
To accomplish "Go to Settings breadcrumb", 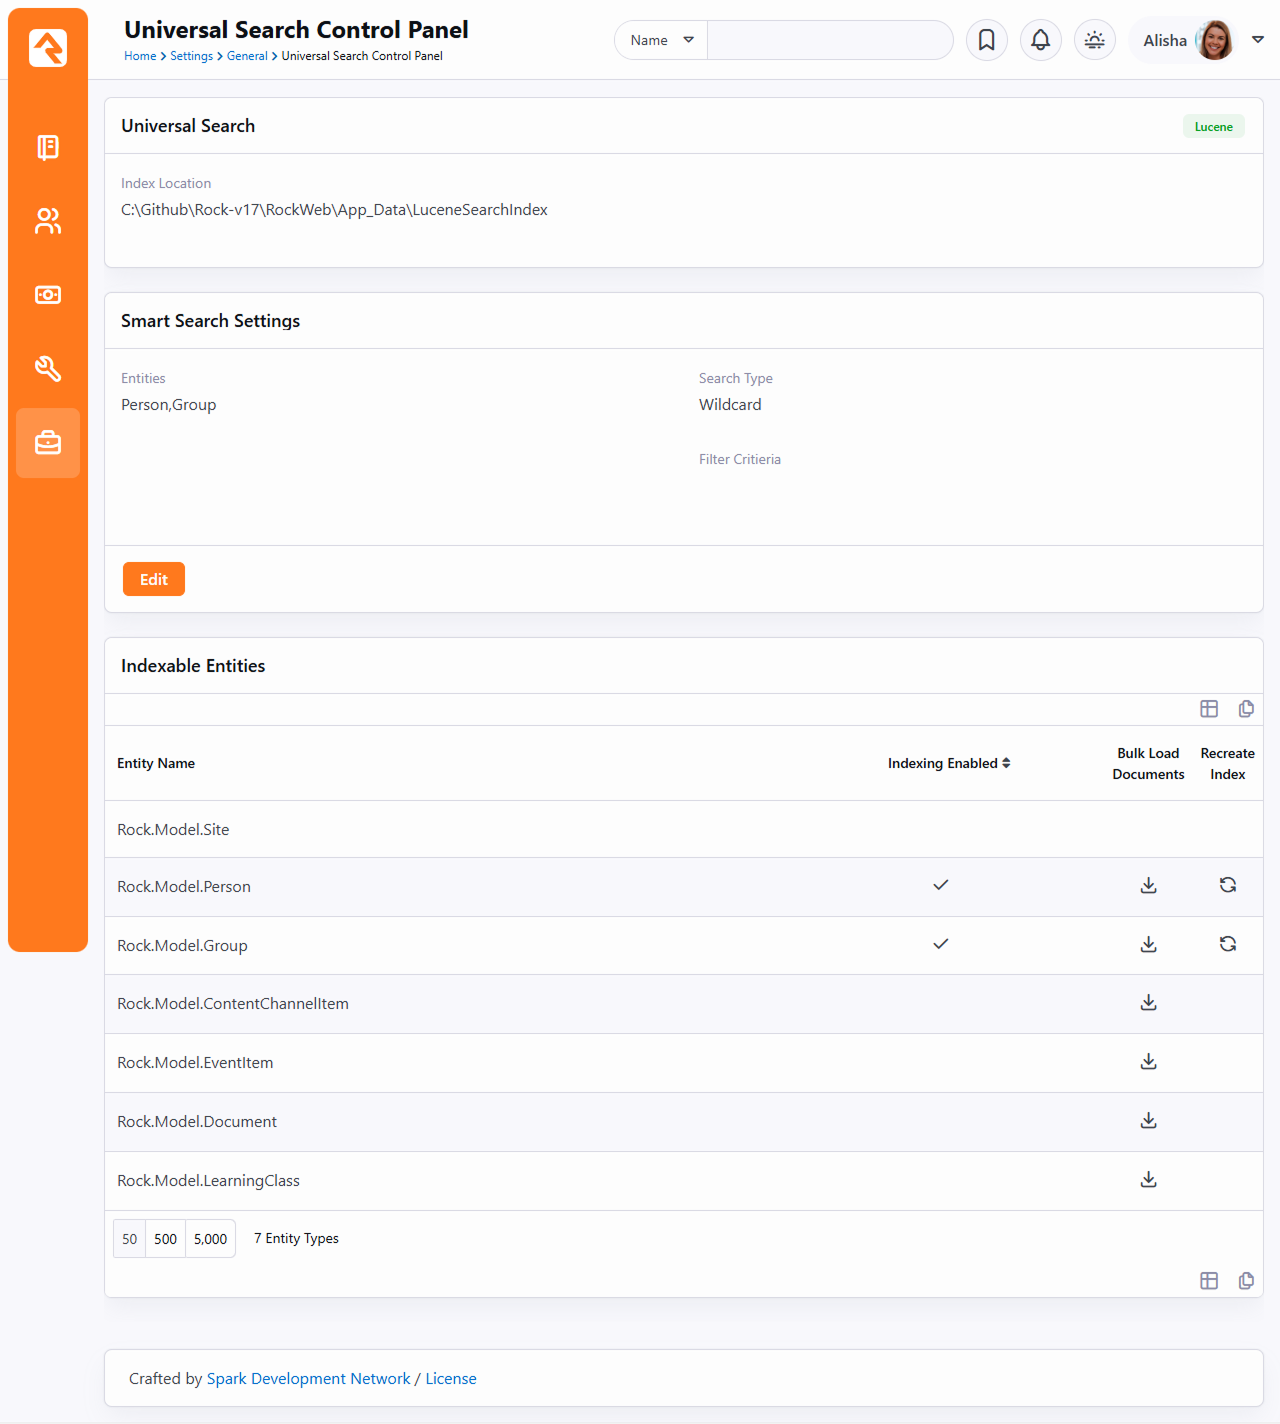I will click(191, 56).
